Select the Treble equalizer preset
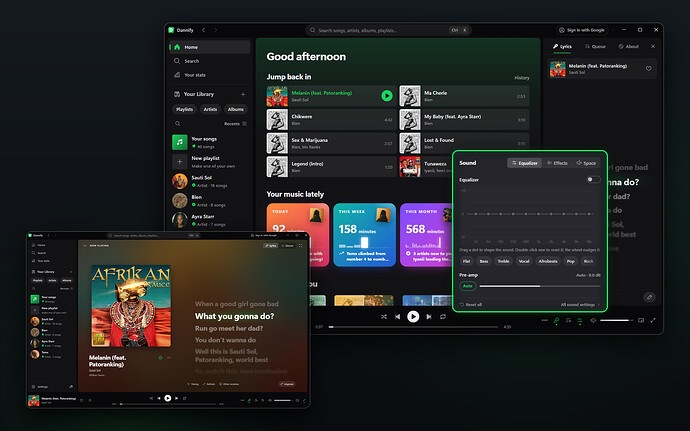 (x=503, y=261)
